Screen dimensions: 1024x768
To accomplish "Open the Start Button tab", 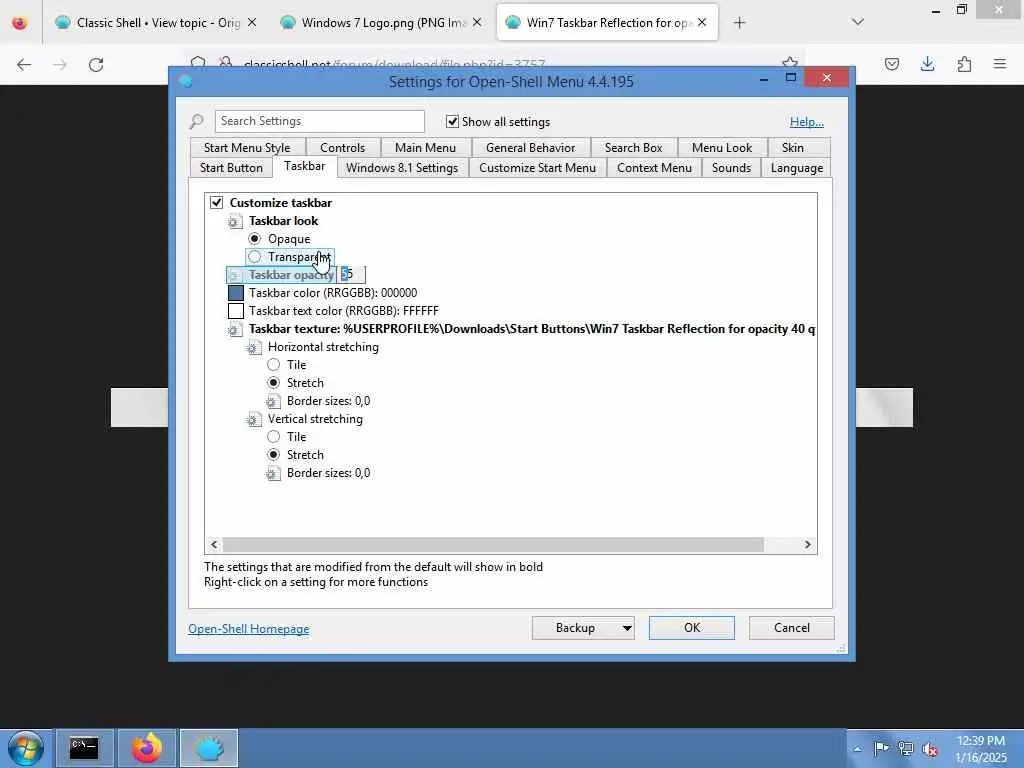I will pyautogui.click(x=231, y=168).
